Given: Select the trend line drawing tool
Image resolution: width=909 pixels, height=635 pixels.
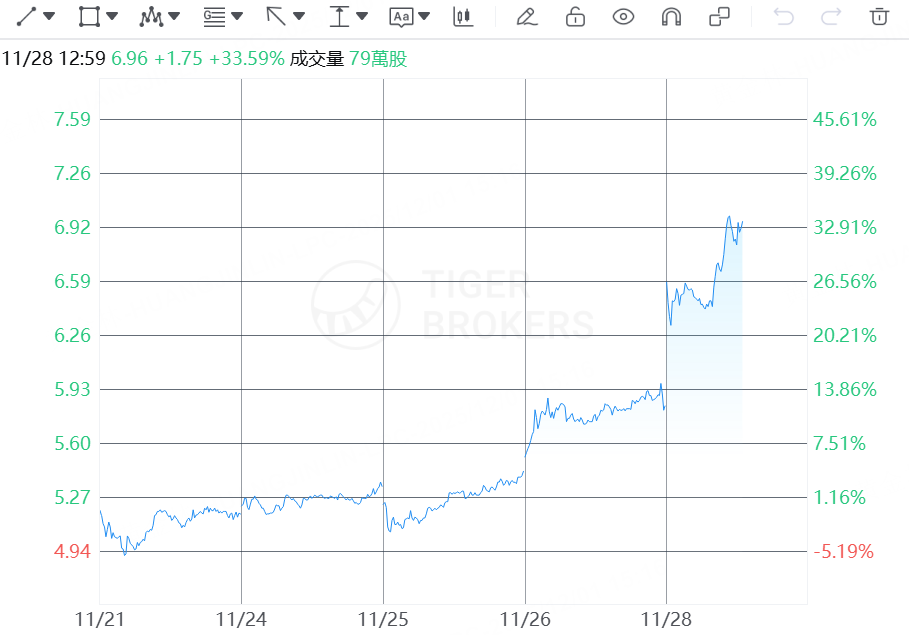Looking at the screenshot, I should 27,16.
